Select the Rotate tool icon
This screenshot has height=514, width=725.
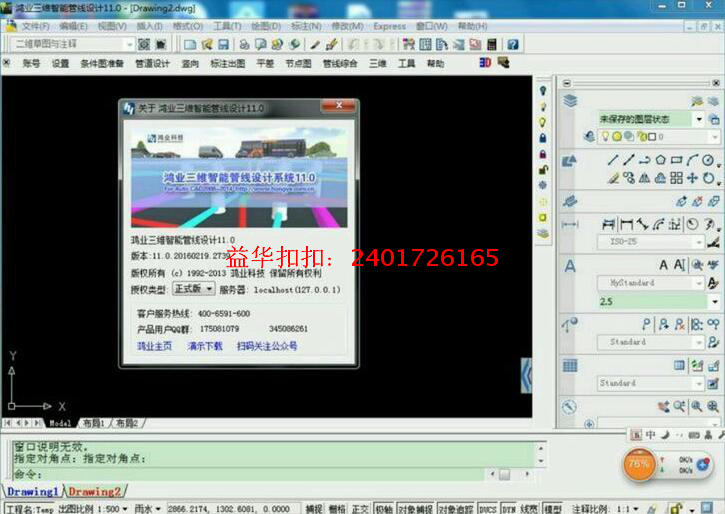[x=708, y=178]
